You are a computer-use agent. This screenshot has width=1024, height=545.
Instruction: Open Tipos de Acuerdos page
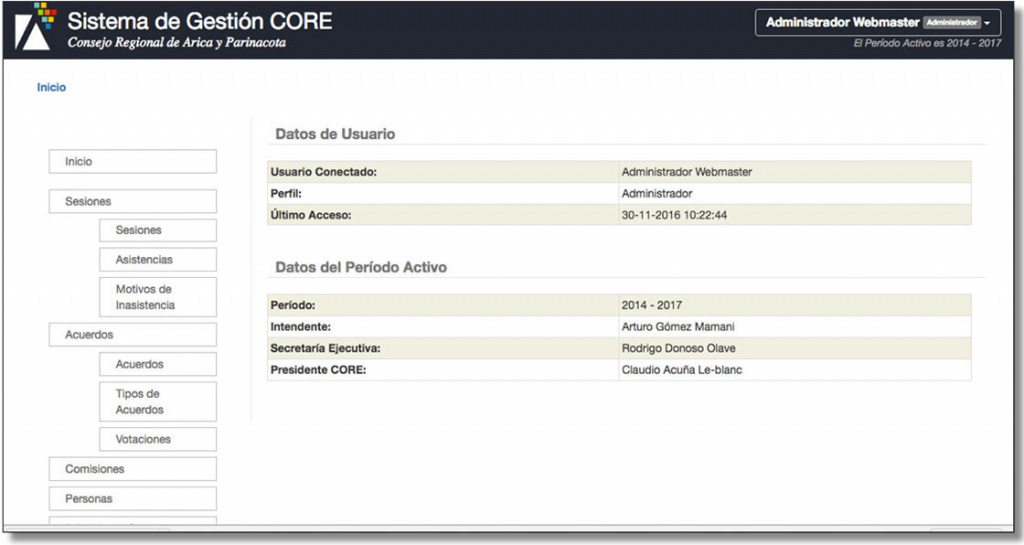point(158,402)
